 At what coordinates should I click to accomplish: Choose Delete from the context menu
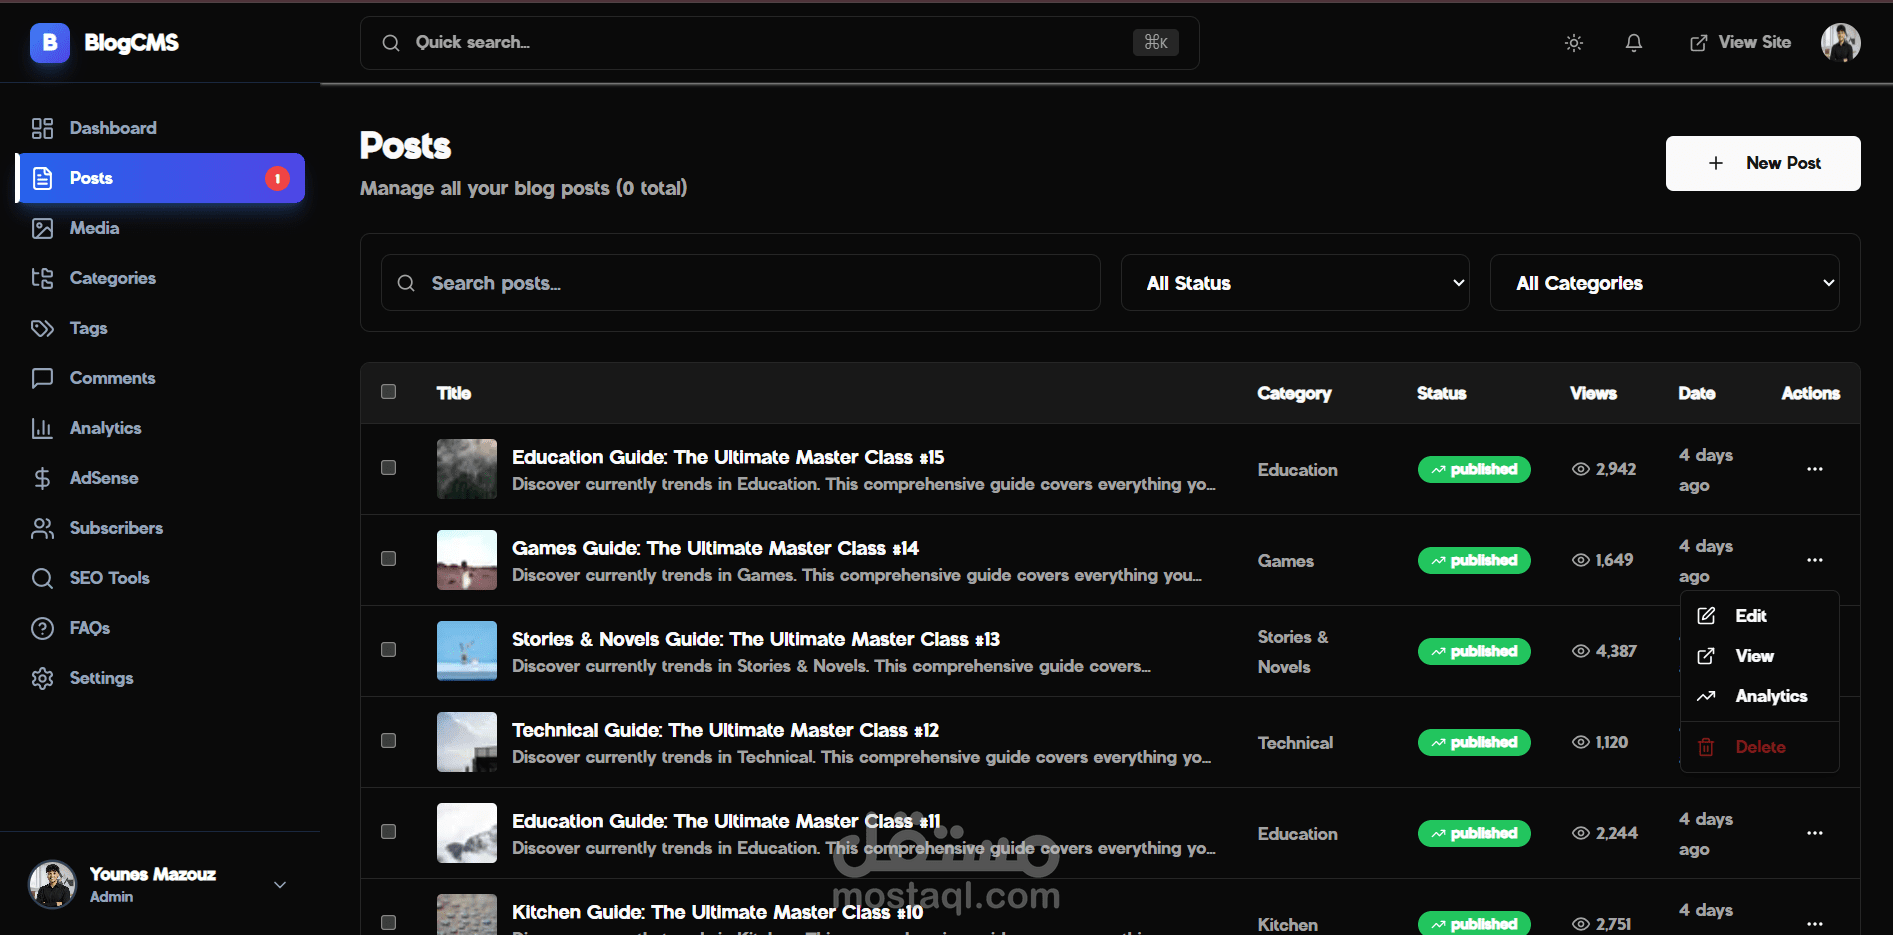coord(1760,747)
